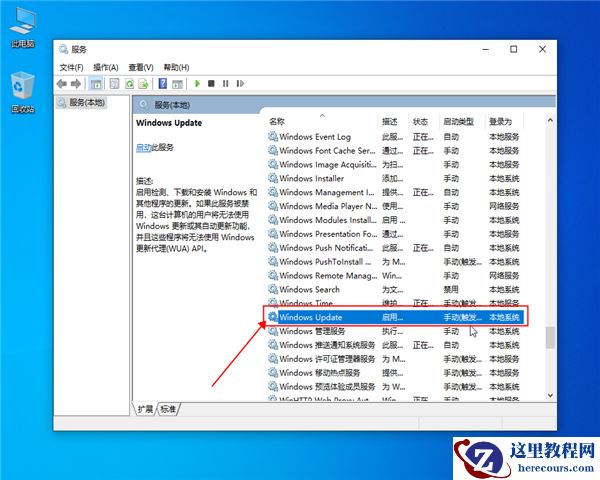The image size is (600, 480).
Task: Switch to the 标准 tab
Action: 168,409
